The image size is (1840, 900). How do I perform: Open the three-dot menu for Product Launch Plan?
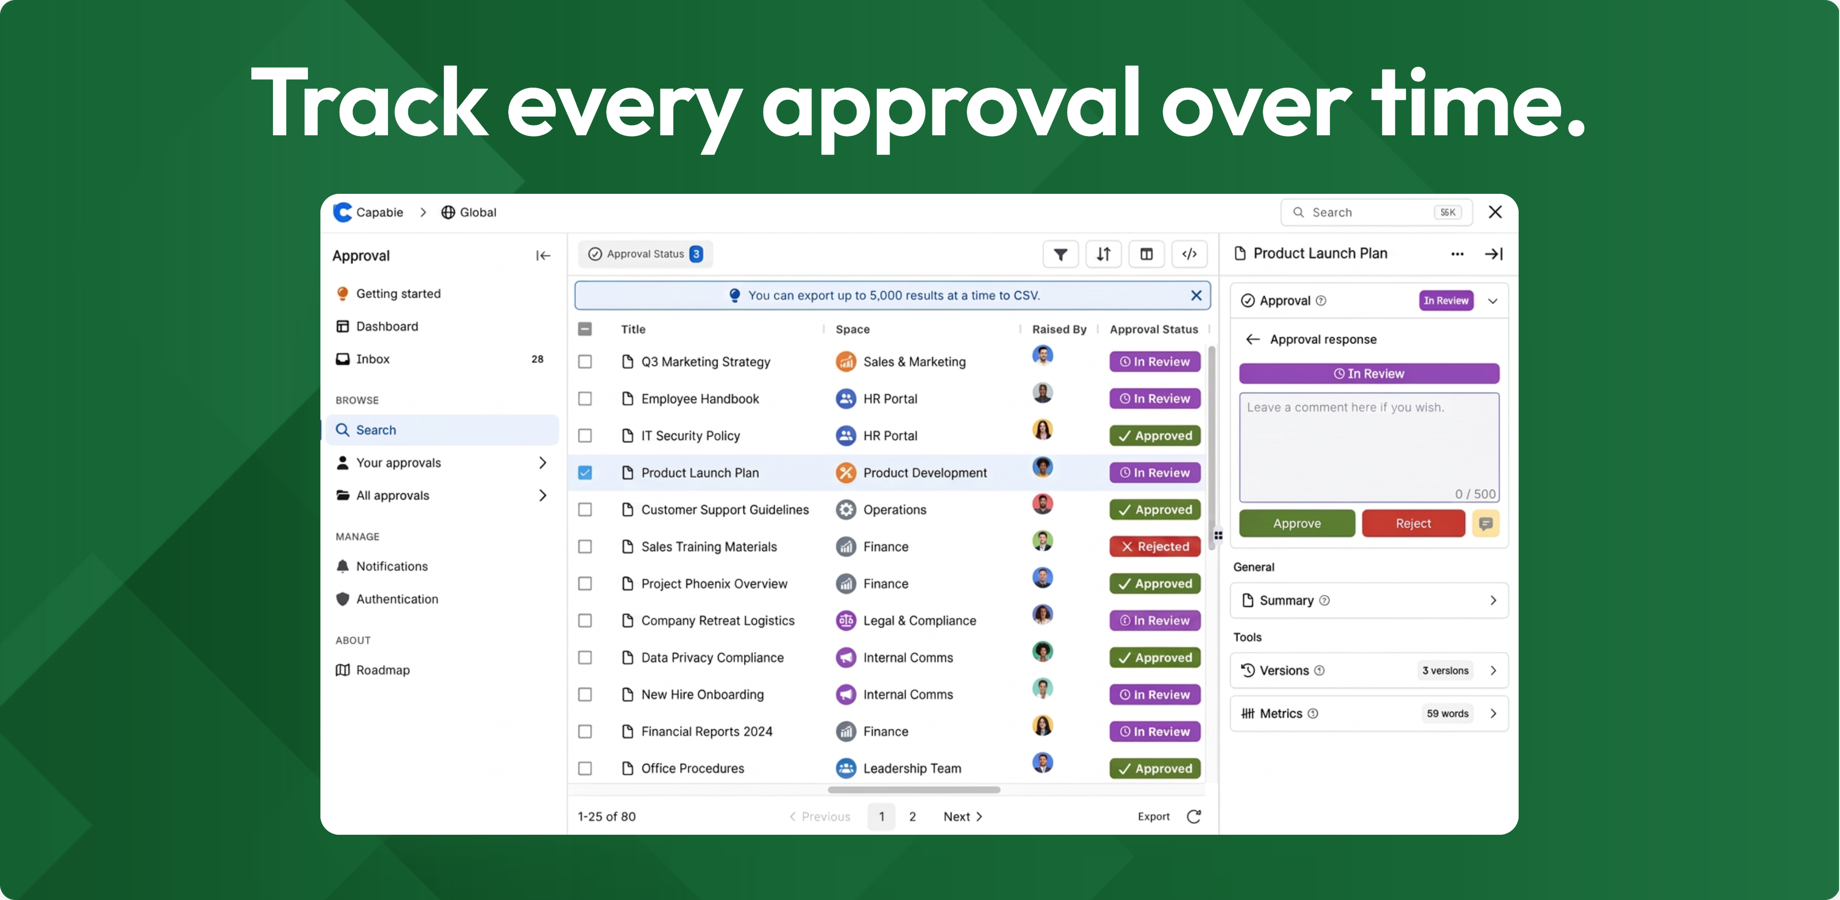coord(1457,254)
